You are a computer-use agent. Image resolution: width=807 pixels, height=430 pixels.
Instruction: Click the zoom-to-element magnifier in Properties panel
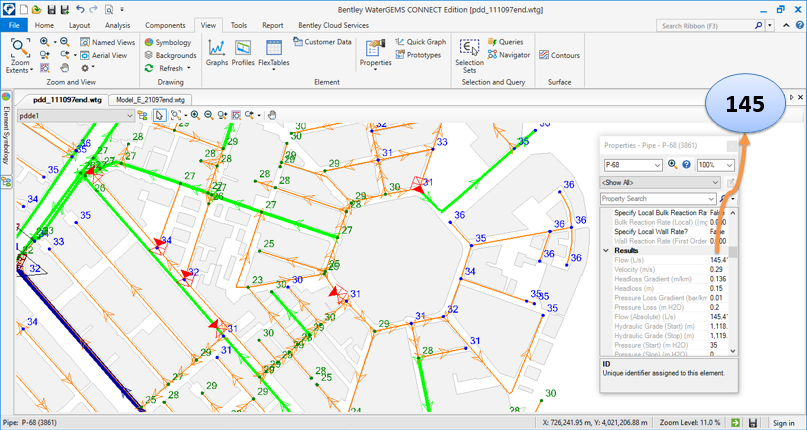click(672, 165)
